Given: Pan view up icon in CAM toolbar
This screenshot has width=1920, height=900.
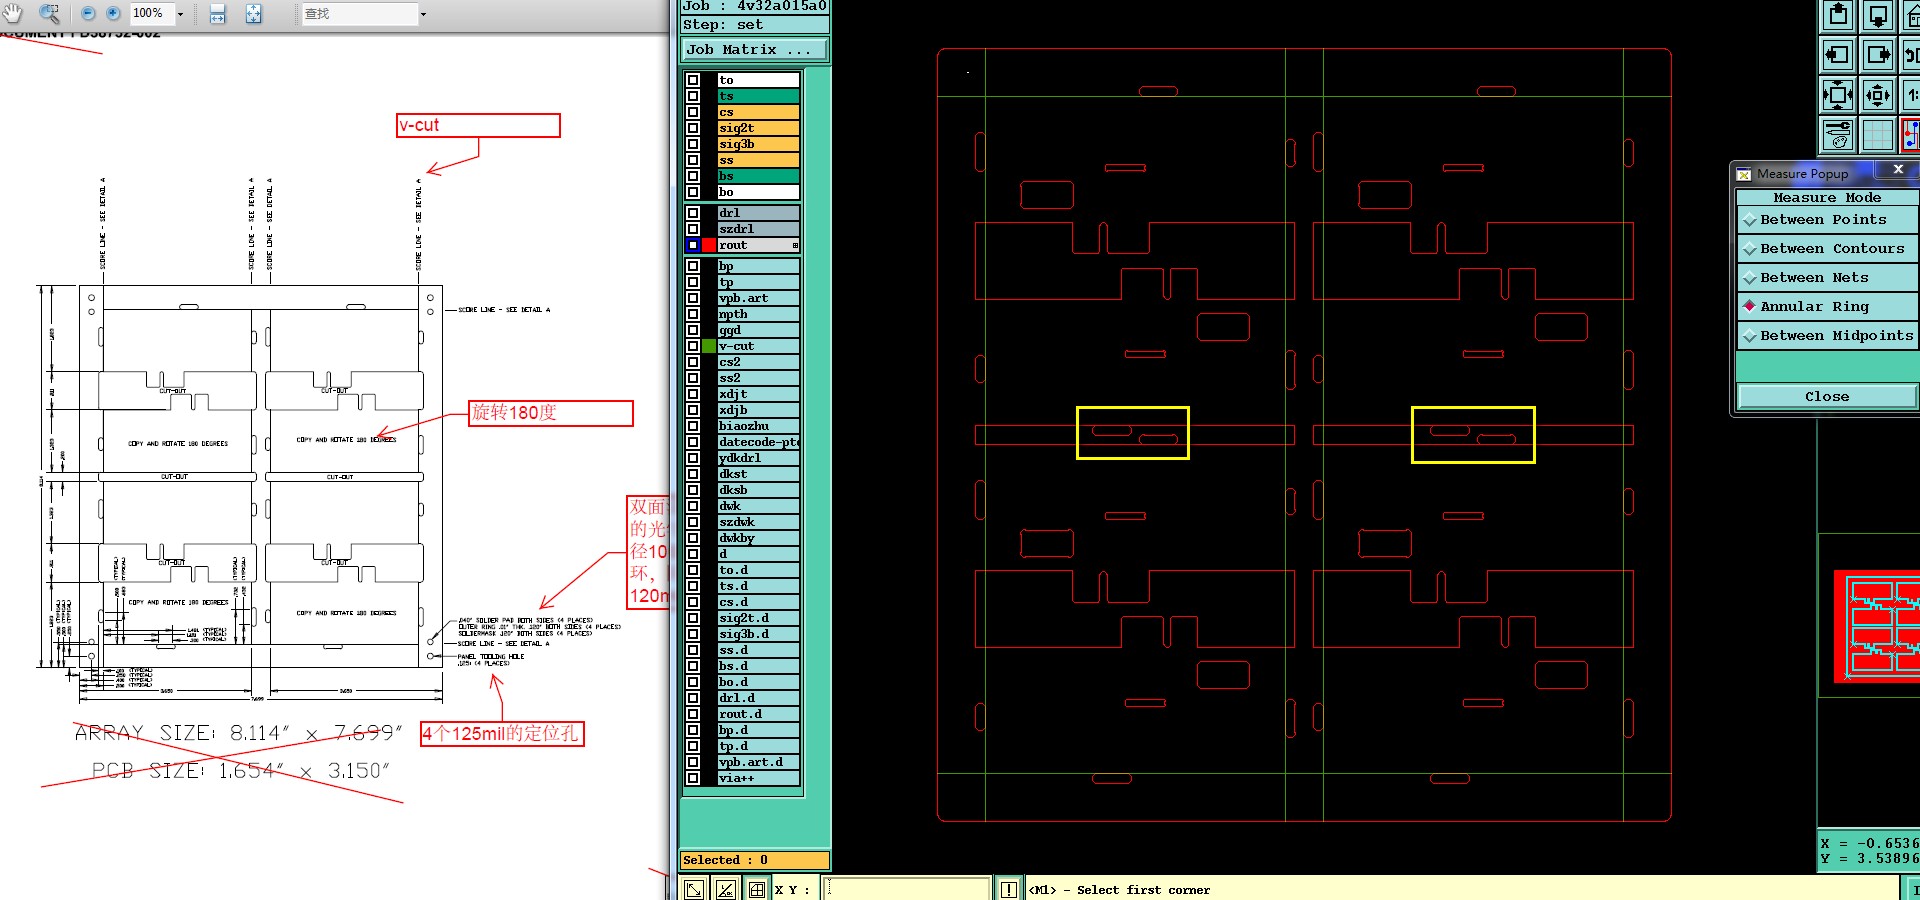Looking at the screenshot, I should [1838, 16].
